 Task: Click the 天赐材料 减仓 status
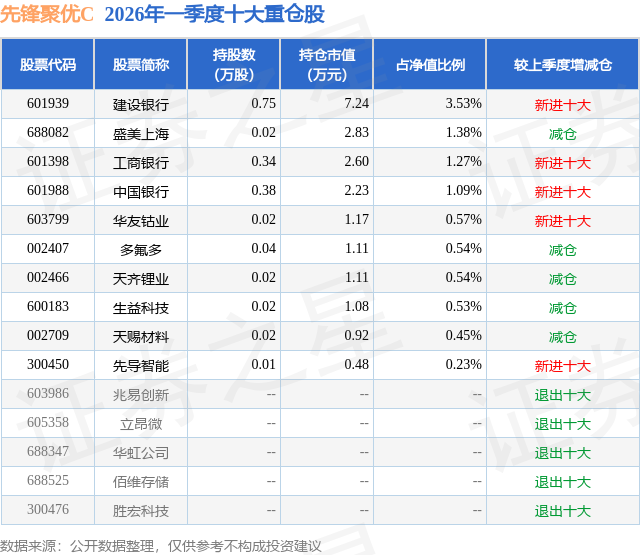coord(563,337)
